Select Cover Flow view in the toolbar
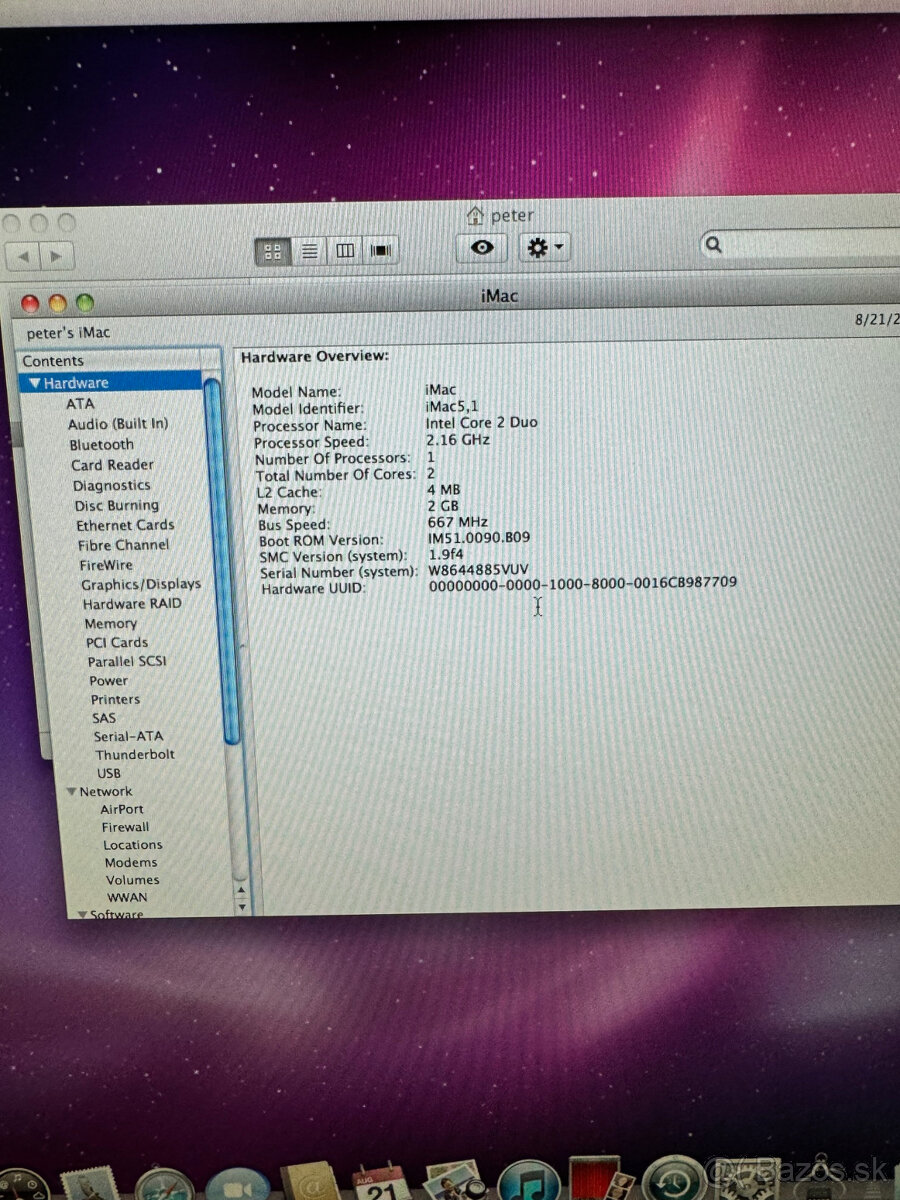This screenshot has width=900, height=1200. tap(381, 251)
